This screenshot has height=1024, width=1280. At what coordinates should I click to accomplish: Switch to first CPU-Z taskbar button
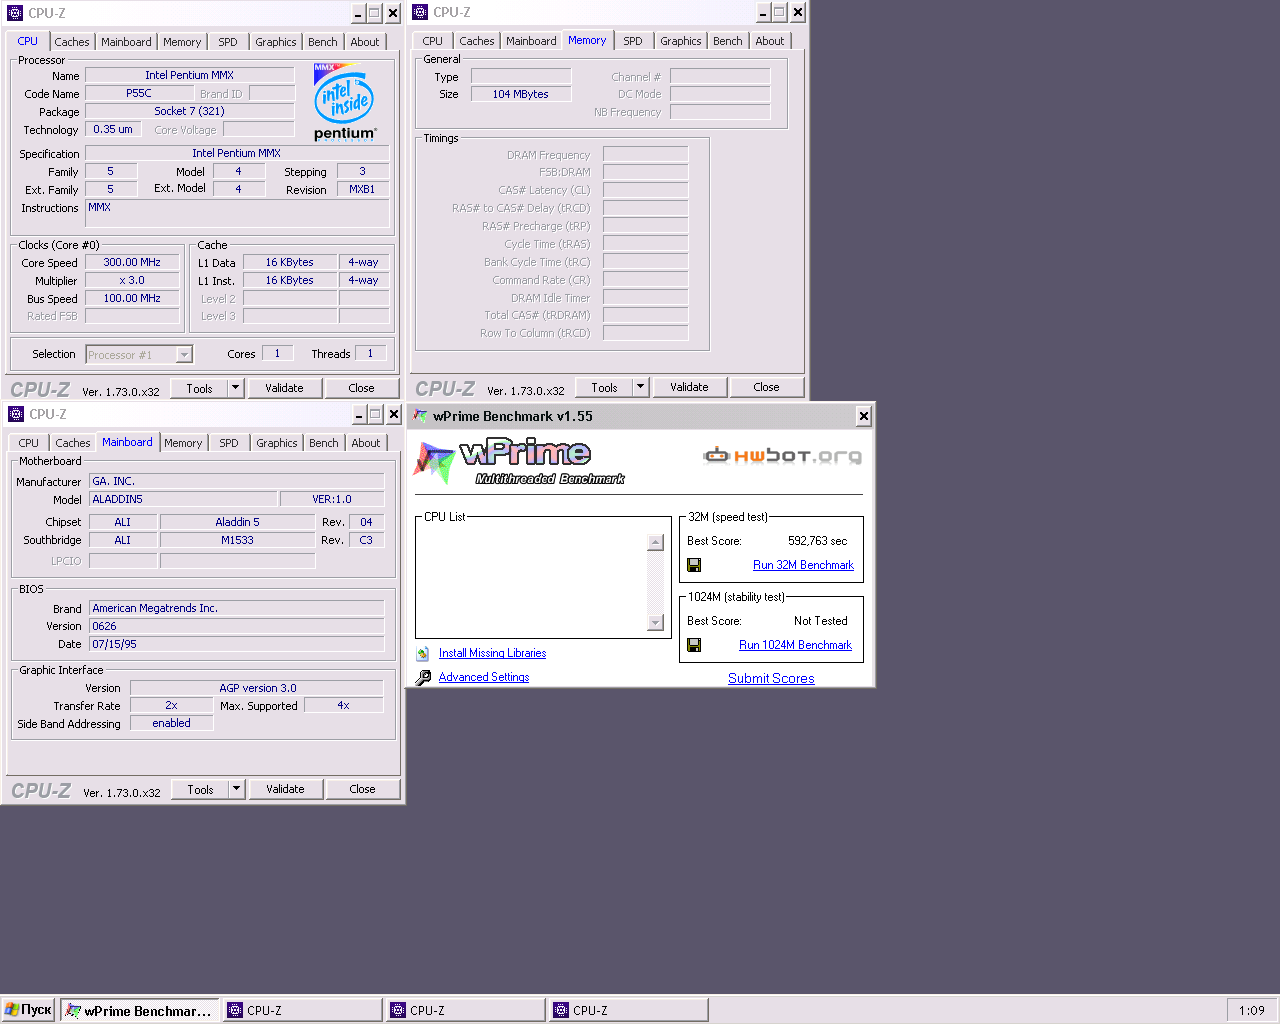coord(302,1010)
